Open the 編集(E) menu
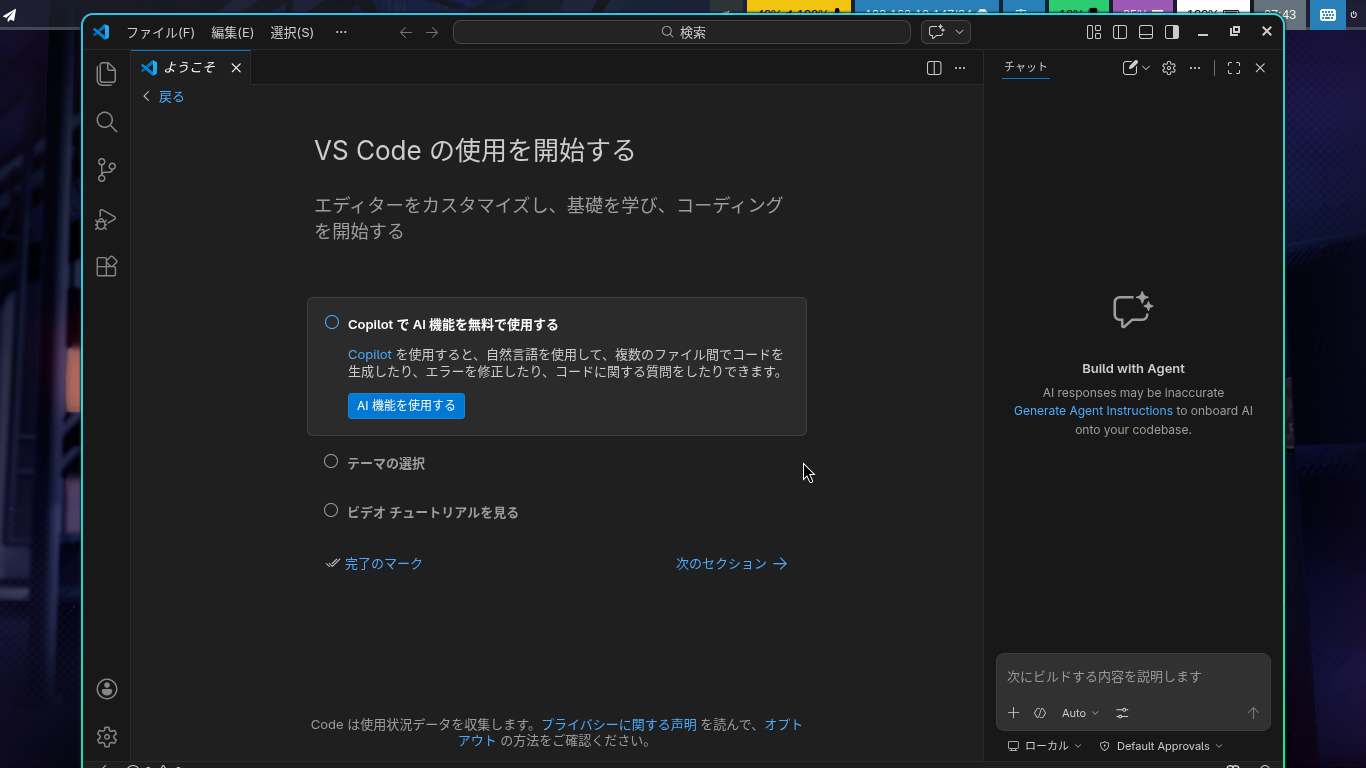Viewport: 1366px width, 768px height. coord(232,32)
